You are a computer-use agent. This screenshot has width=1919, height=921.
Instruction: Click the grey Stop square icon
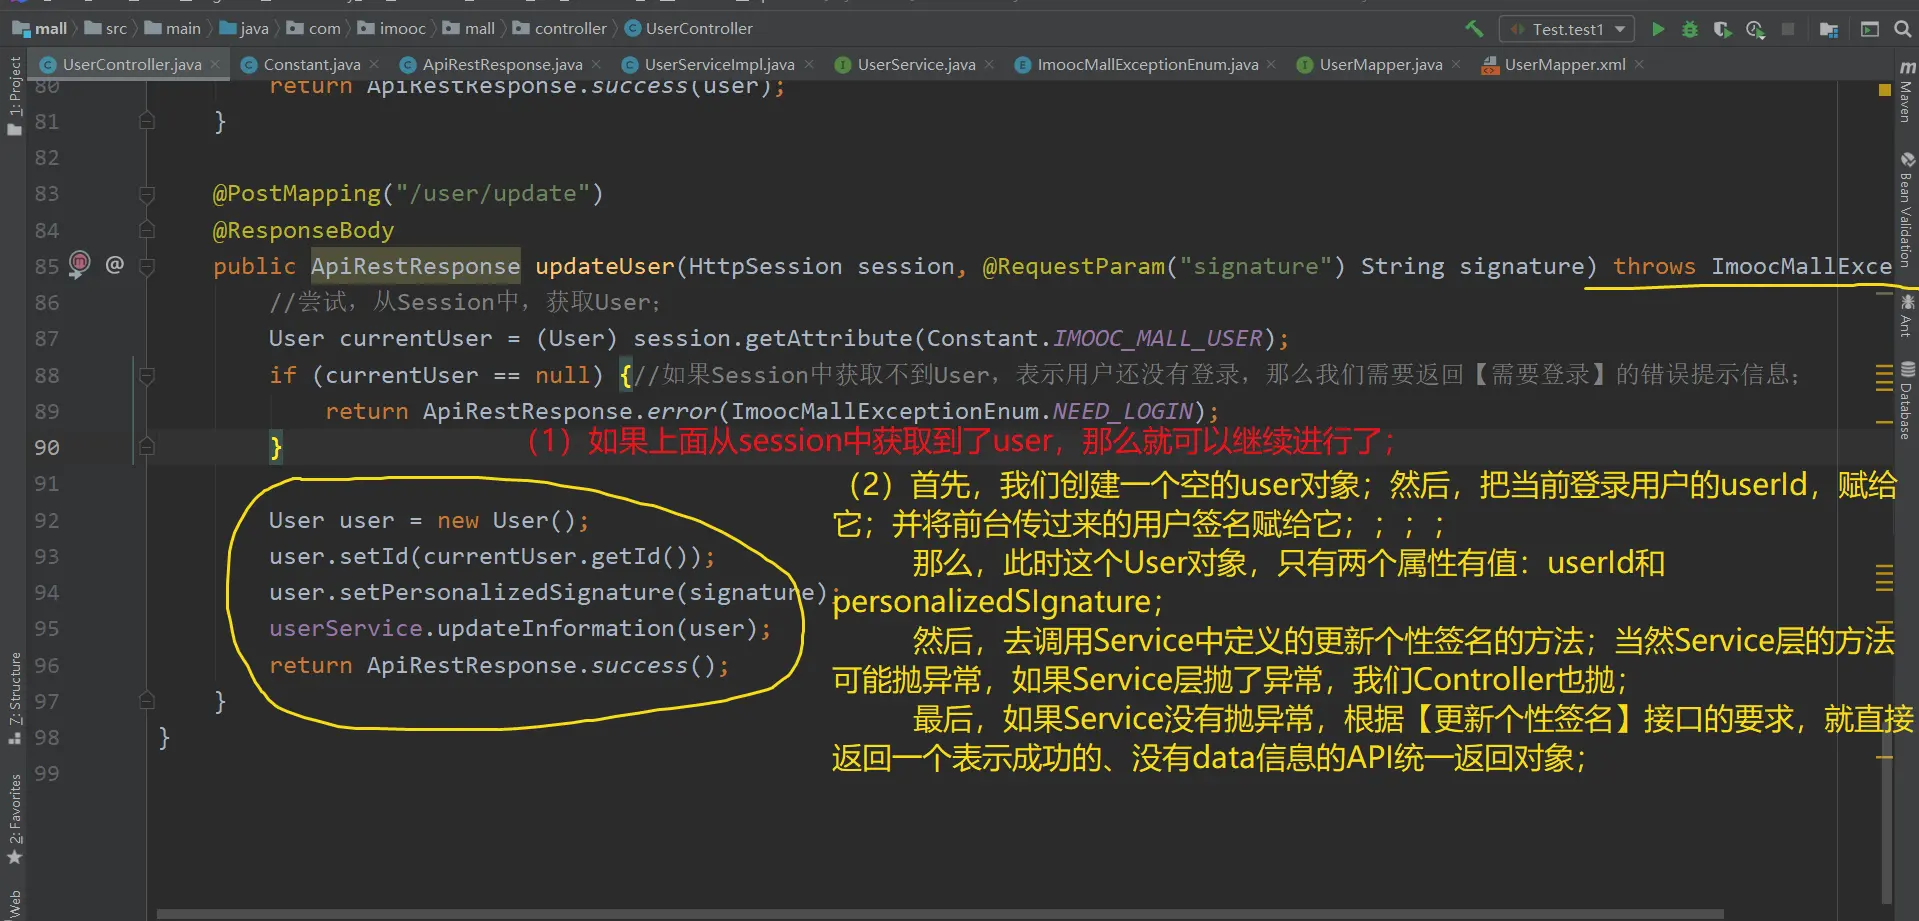(x=1788, y=29)
